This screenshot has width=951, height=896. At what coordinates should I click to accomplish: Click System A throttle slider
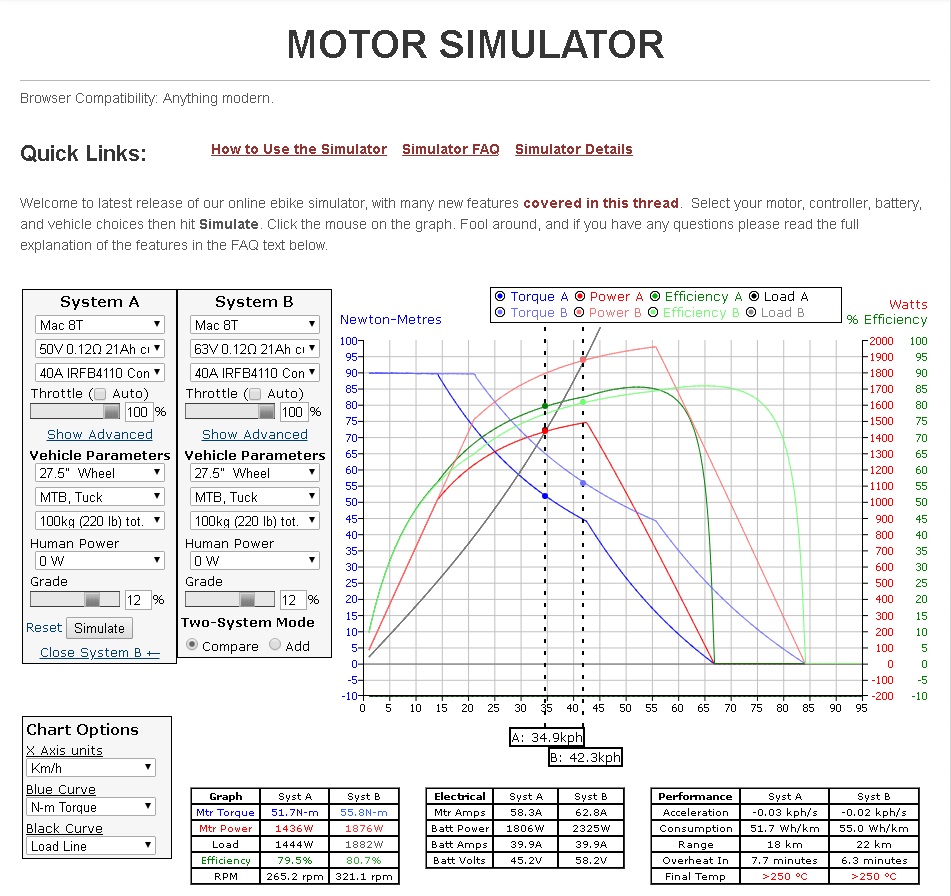point(75,412)
